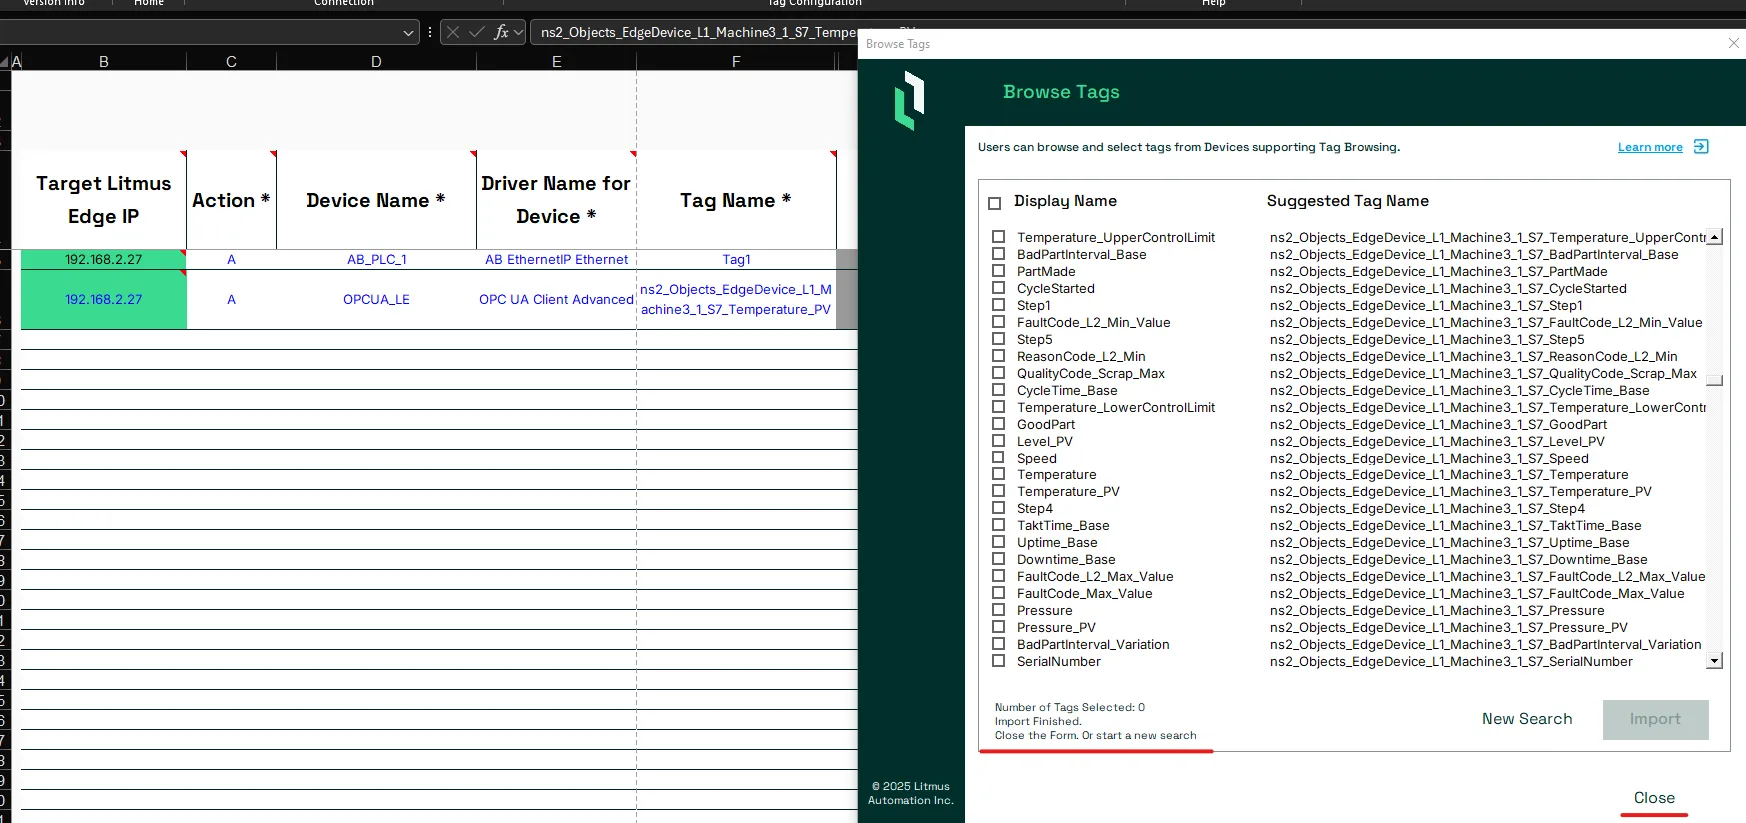This screenshot has height=823, width=1746.
Task: Select spreadsheet column C header
Action: pyautogui.click(x=231, y=61)
